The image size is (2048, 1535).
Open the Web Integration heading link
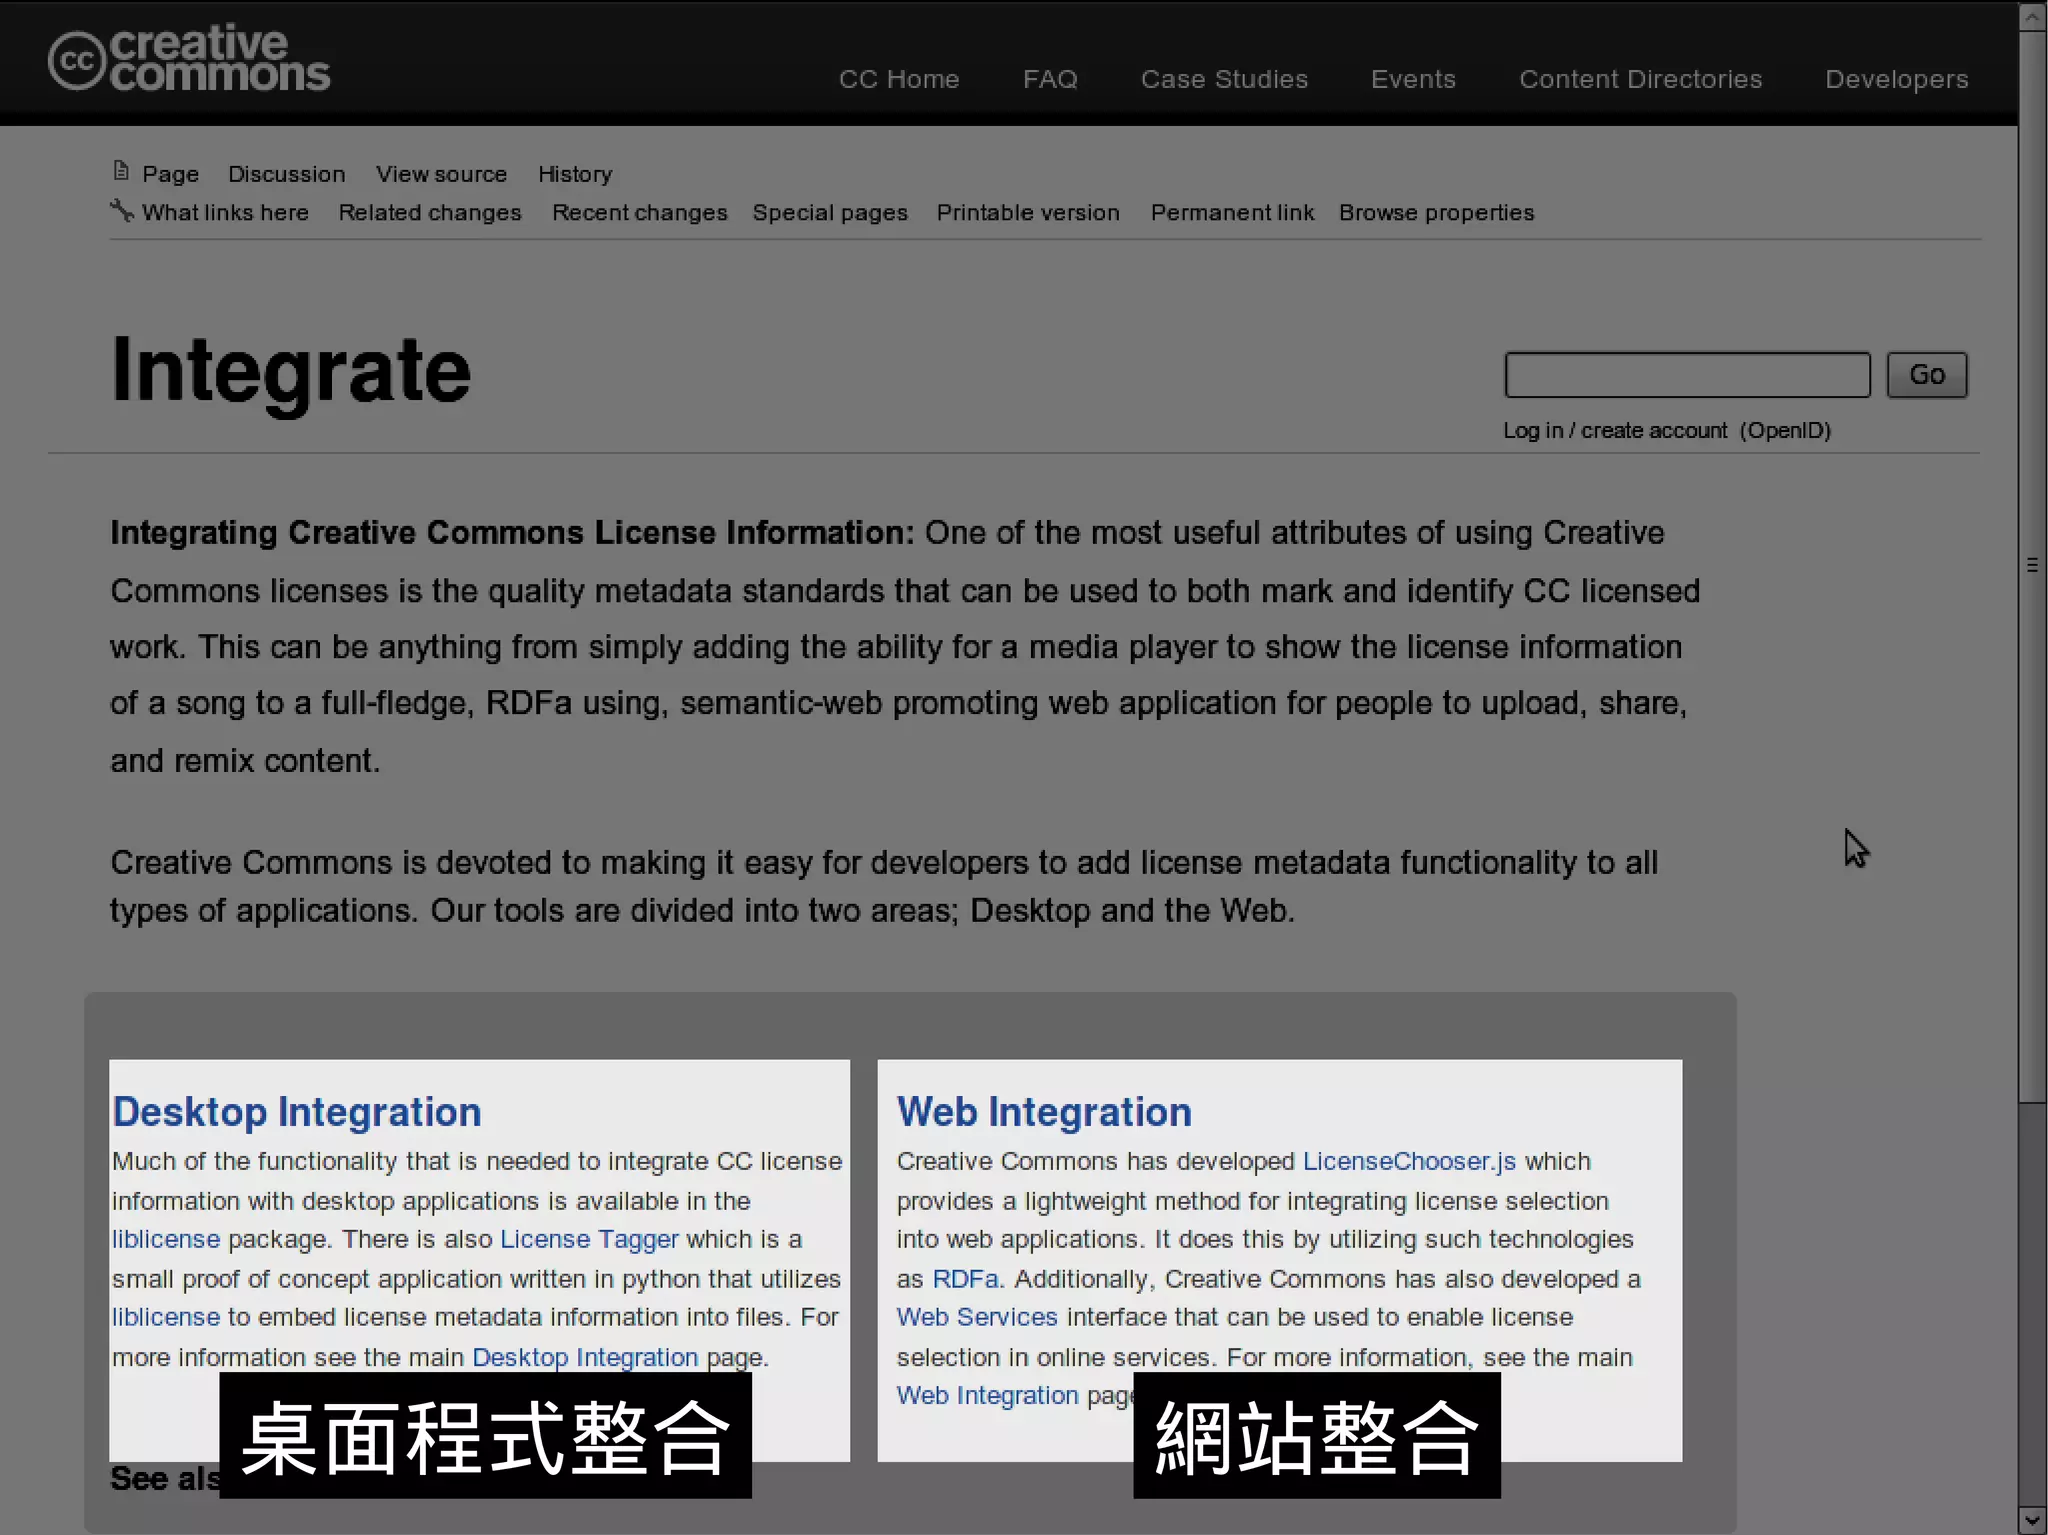click(1044, 1112)
